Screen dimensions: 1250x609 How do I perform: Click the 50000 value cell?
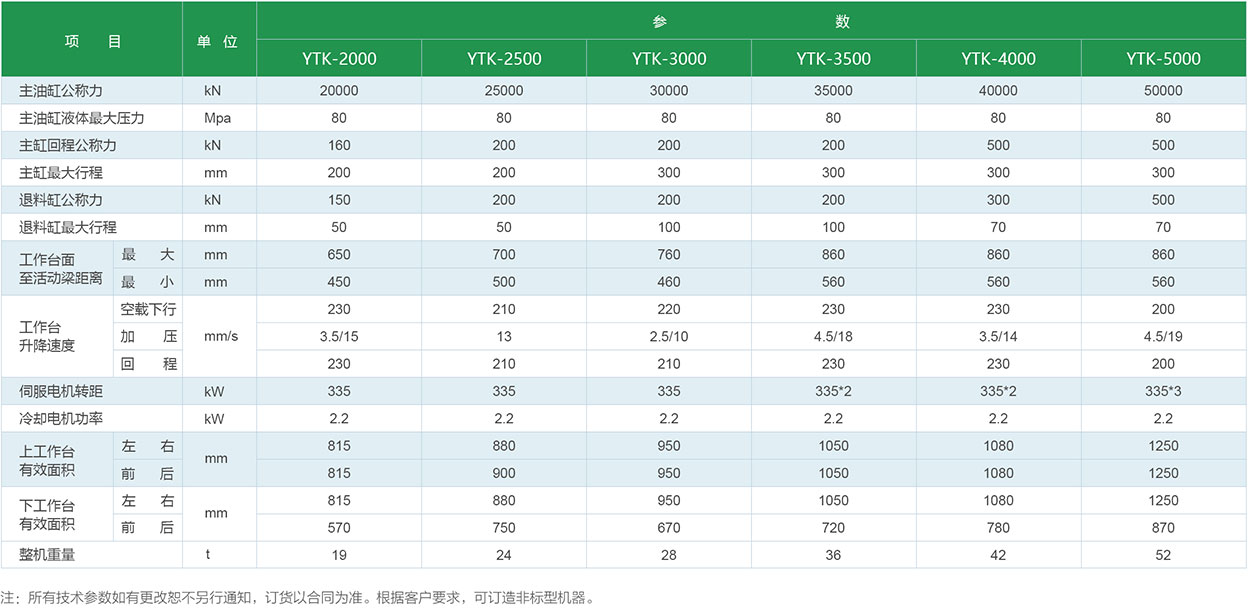click(1163, 91)
